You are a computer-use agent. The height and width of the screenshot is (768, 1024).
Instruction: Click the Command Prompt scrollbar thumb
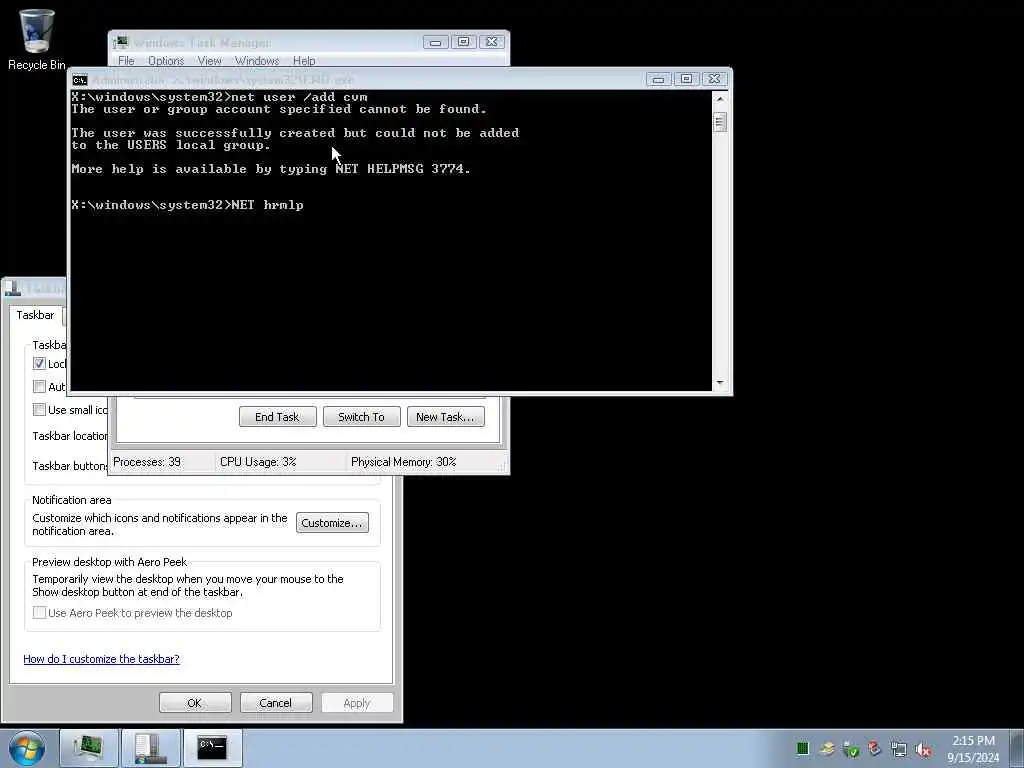tap(720, 122)
